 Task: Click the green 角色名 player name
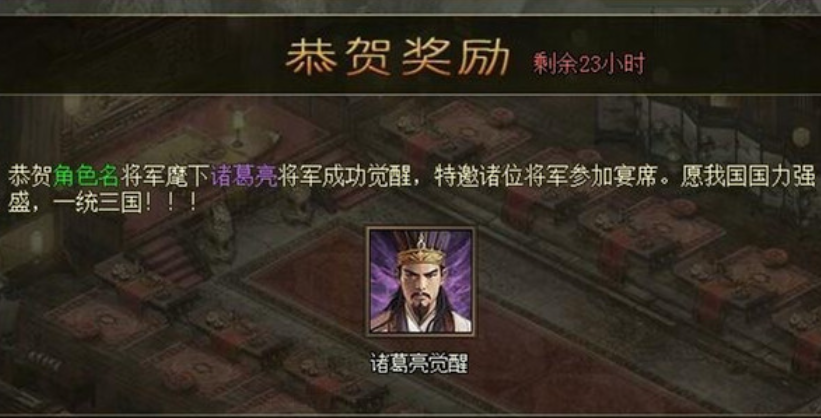coord(86,177)
